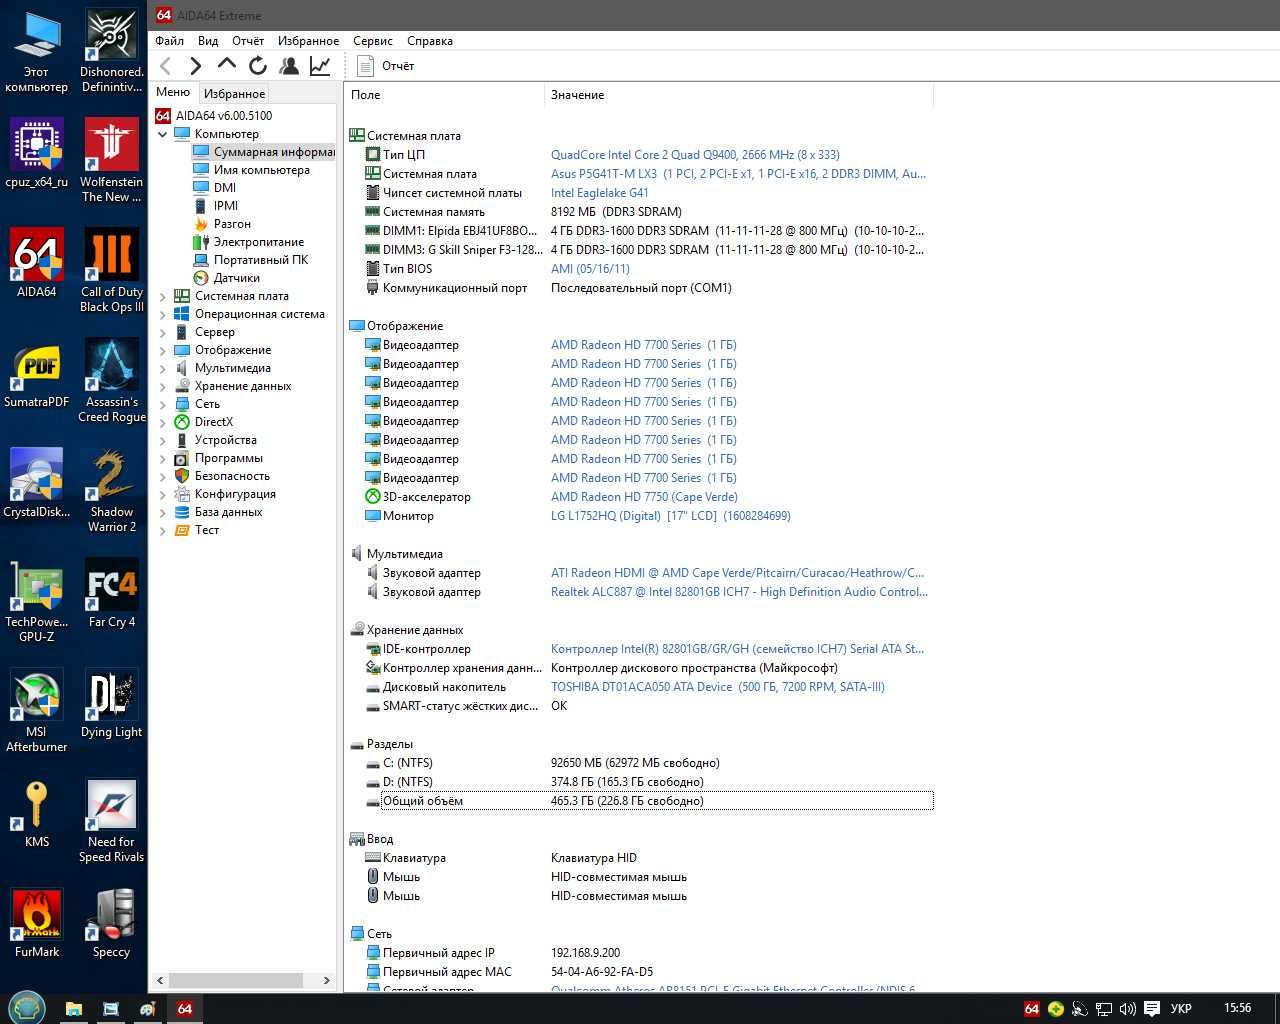This screenshot has width=1280, height=1024.
Task: Open Speccy desktop icon
Action: pyautogui.click(x=111, y=924)
